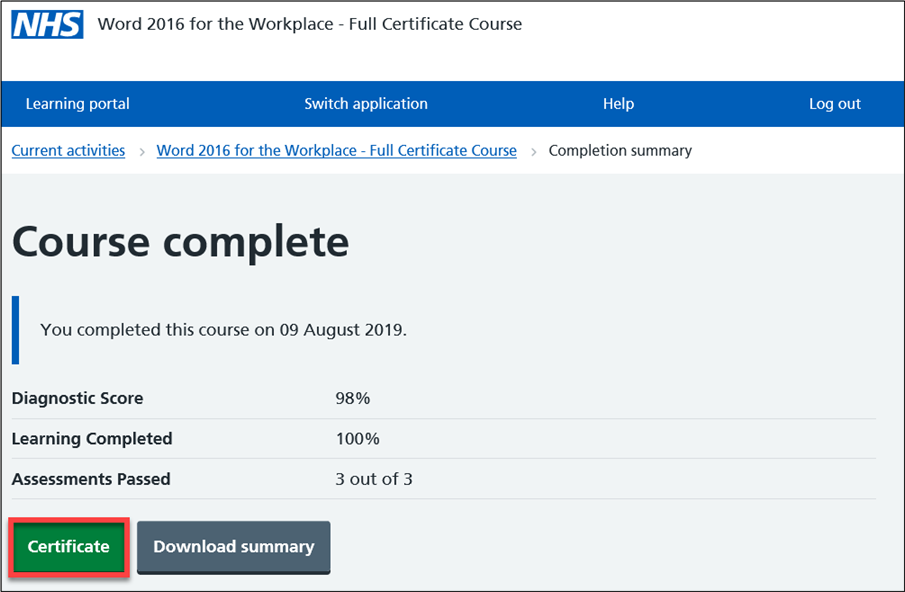This screenshot has height=592, width=905.
Task: Click the 100% learning completed value
Action: [357, 439]
